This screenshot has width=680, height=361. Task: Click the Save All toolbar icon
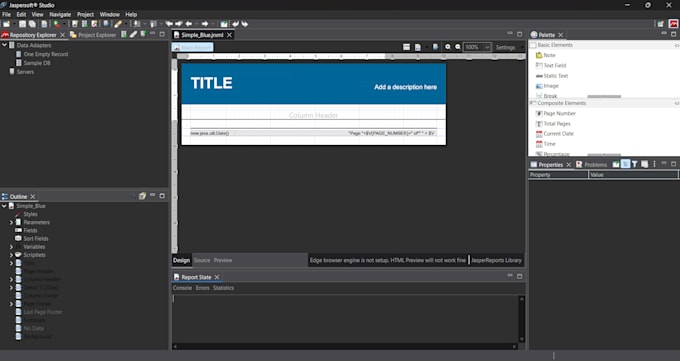(x=32, y=24)
